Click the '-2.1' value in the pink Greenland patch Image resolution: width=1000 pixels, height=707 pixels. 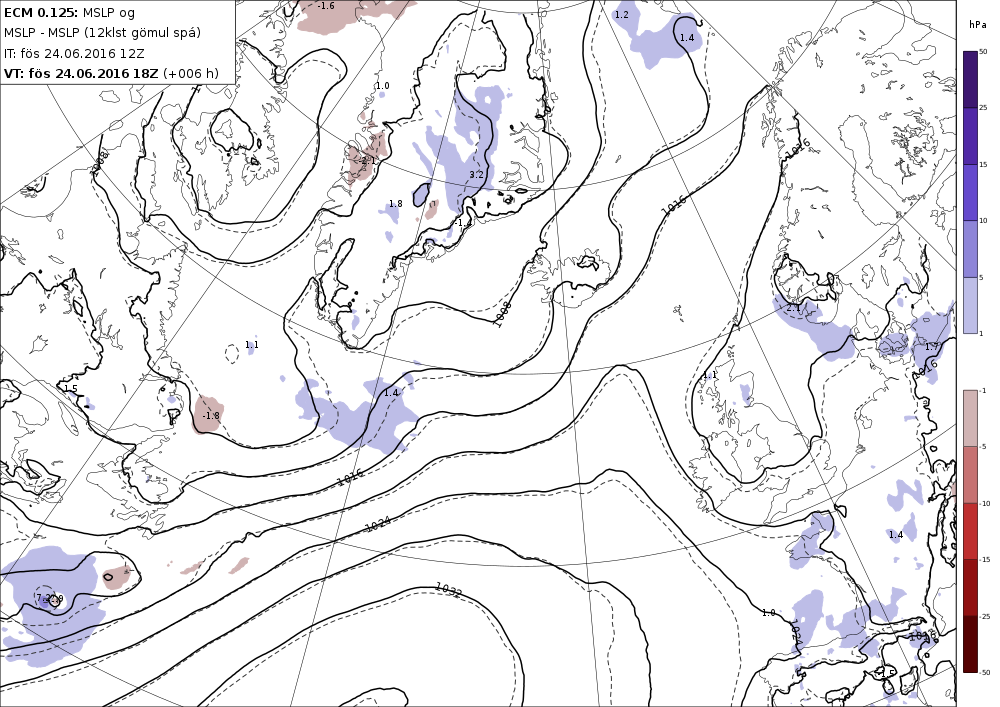[x=367, y=161]
